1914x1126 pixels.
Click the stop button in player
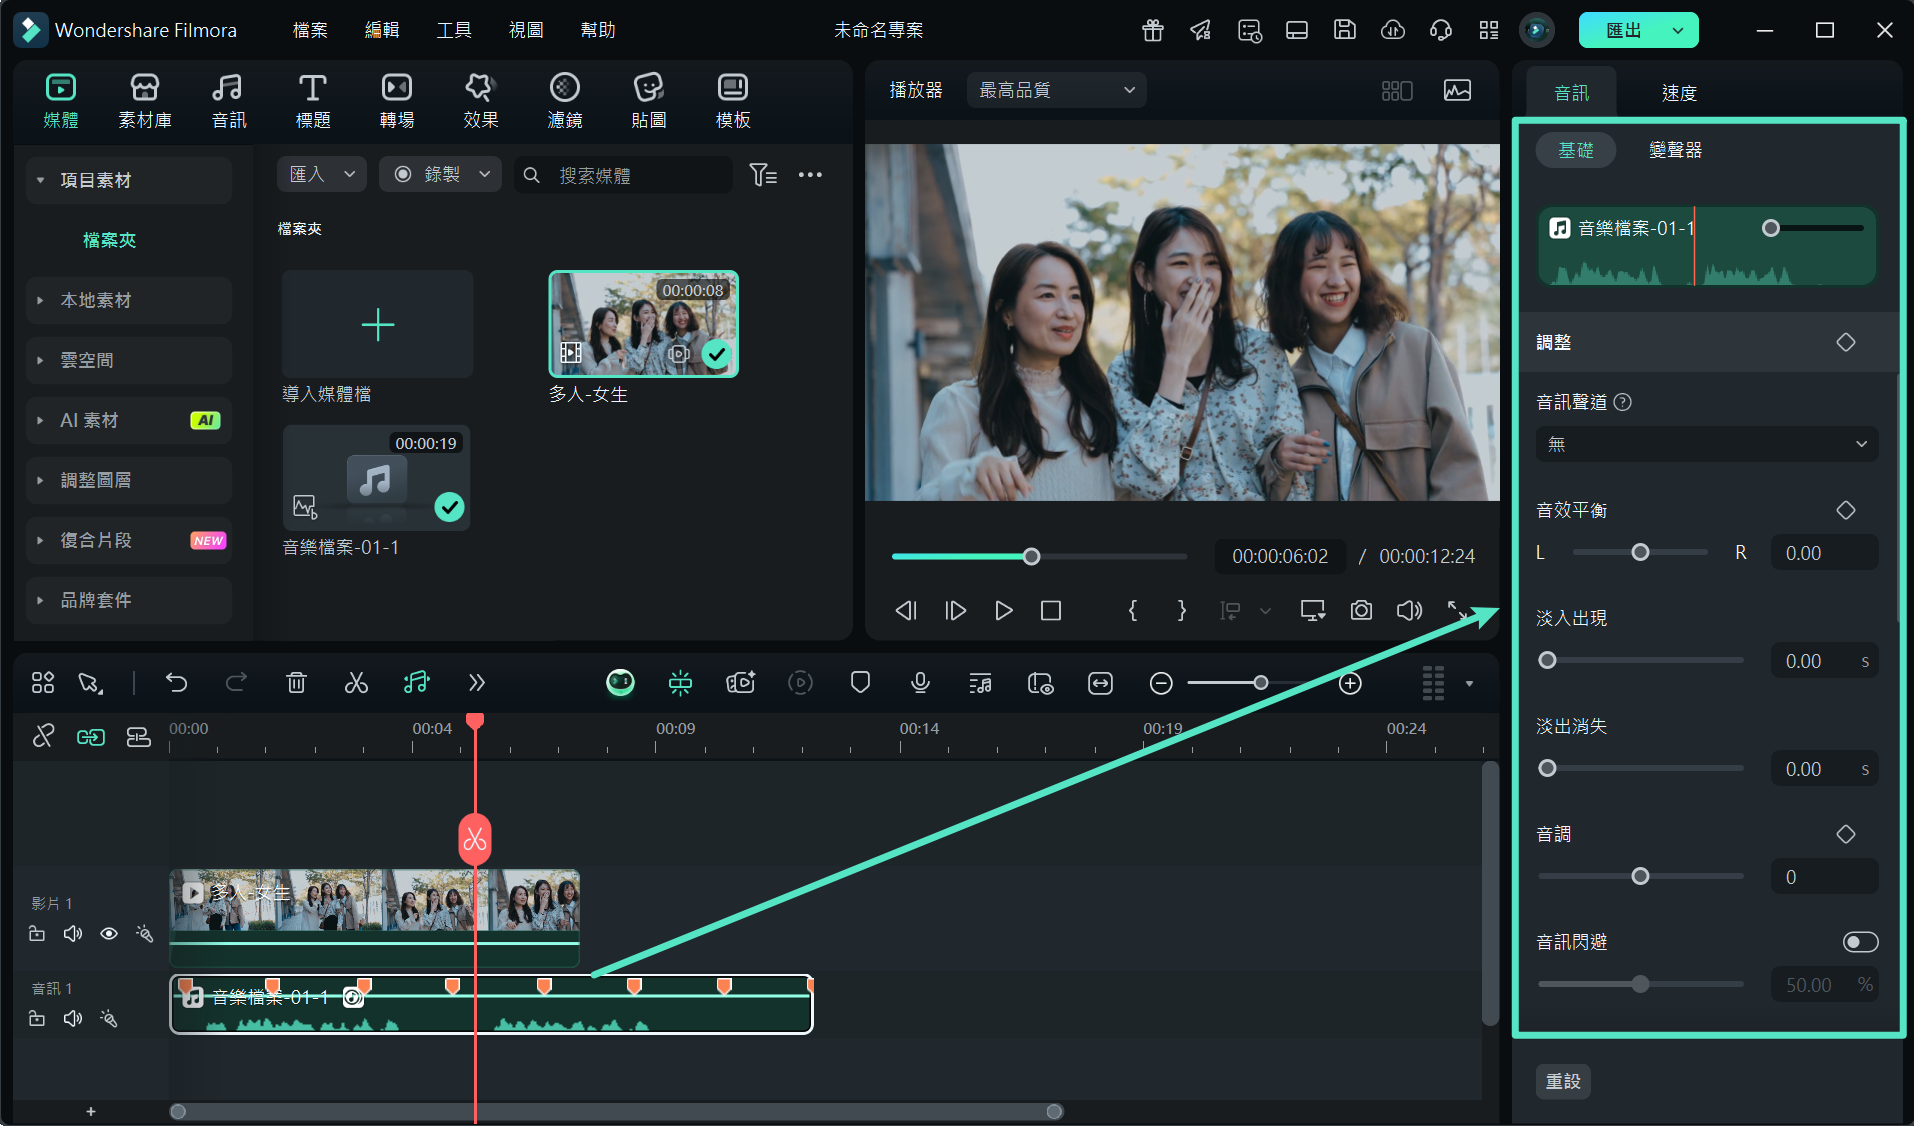click(x=1051, y=610)
